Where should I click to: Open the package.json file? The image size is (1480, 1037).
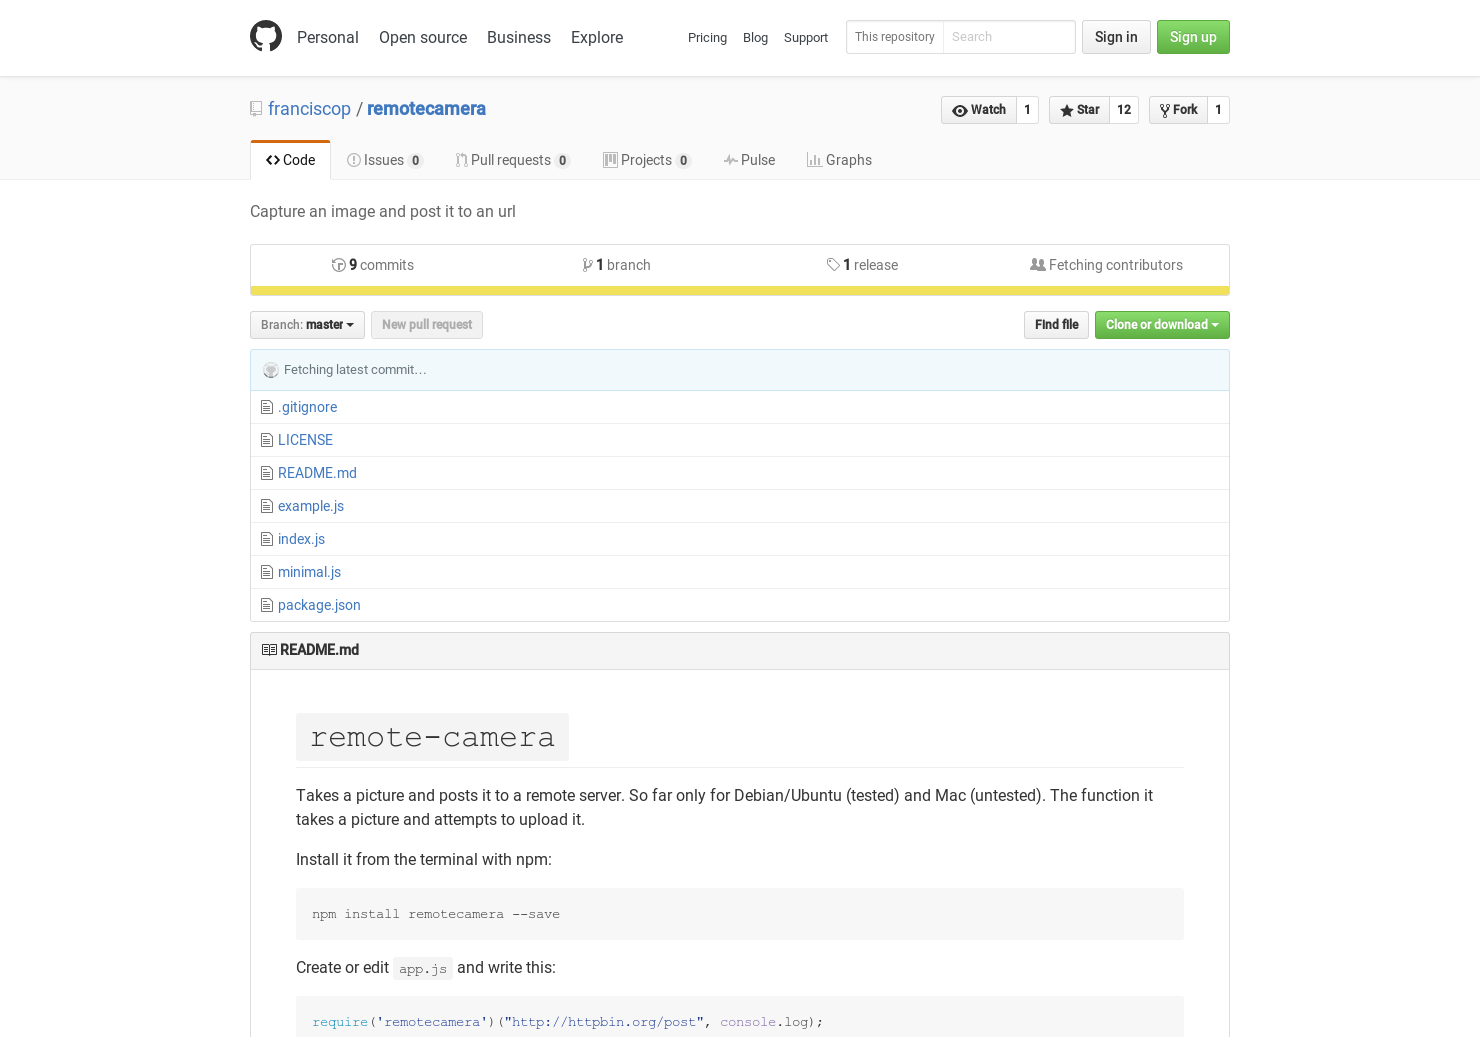(x=319, y=604)
